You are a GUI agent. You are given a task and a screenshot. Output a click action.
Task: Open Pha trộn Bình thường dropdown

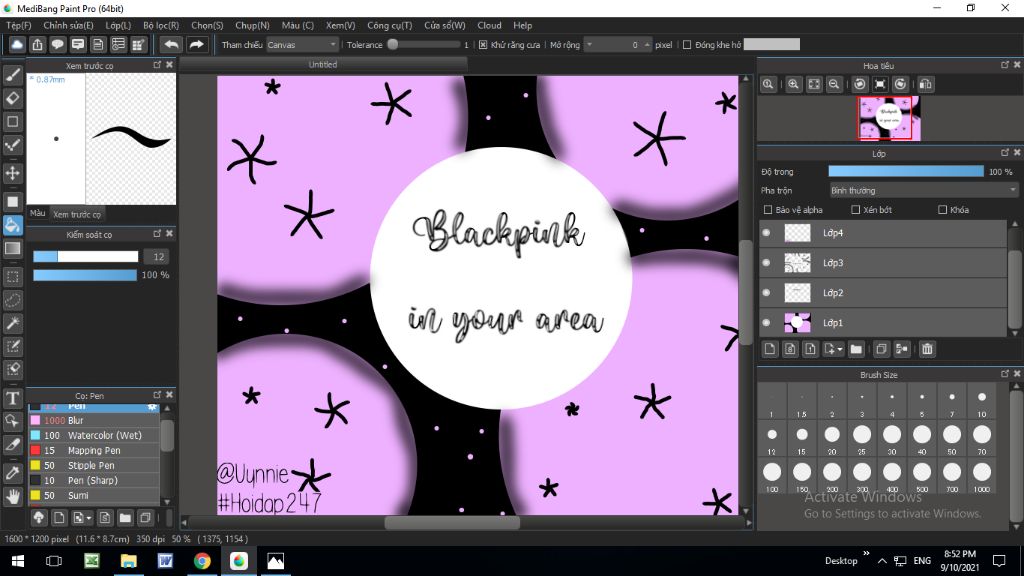(x=923, y=191)
